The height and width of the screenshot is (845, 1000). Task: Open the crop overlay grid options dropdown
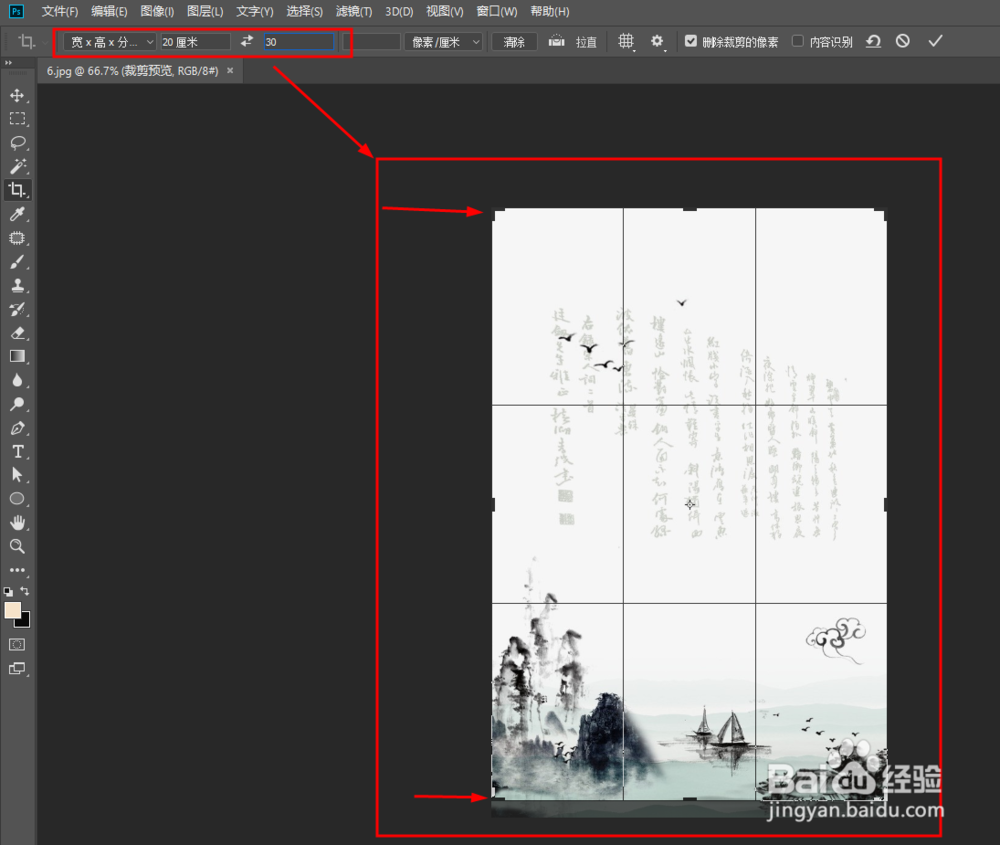click(x=628, y=41)
